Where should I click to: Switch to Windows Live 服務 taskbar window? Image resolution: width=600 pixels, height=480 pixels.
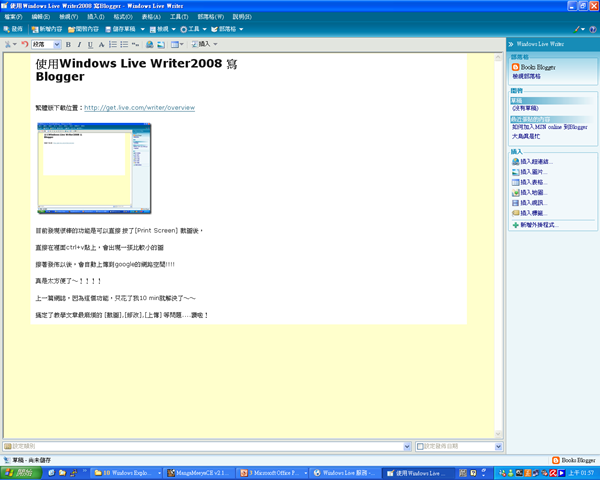coord(345,473)
